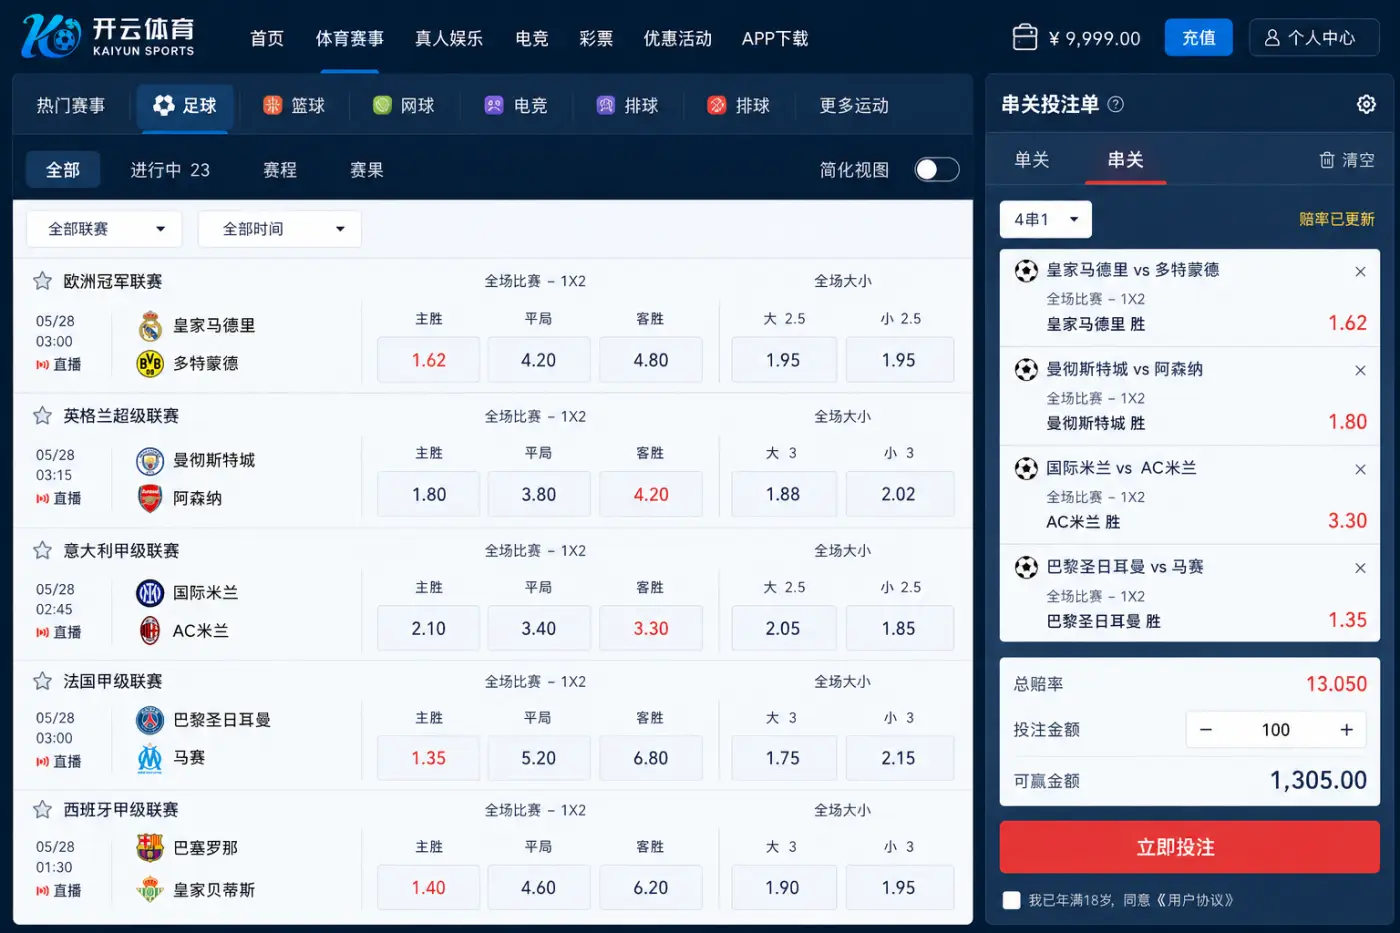Select 平局 odds 5.20 for 巴黎圣日耳曼 match

click(539, 758)
